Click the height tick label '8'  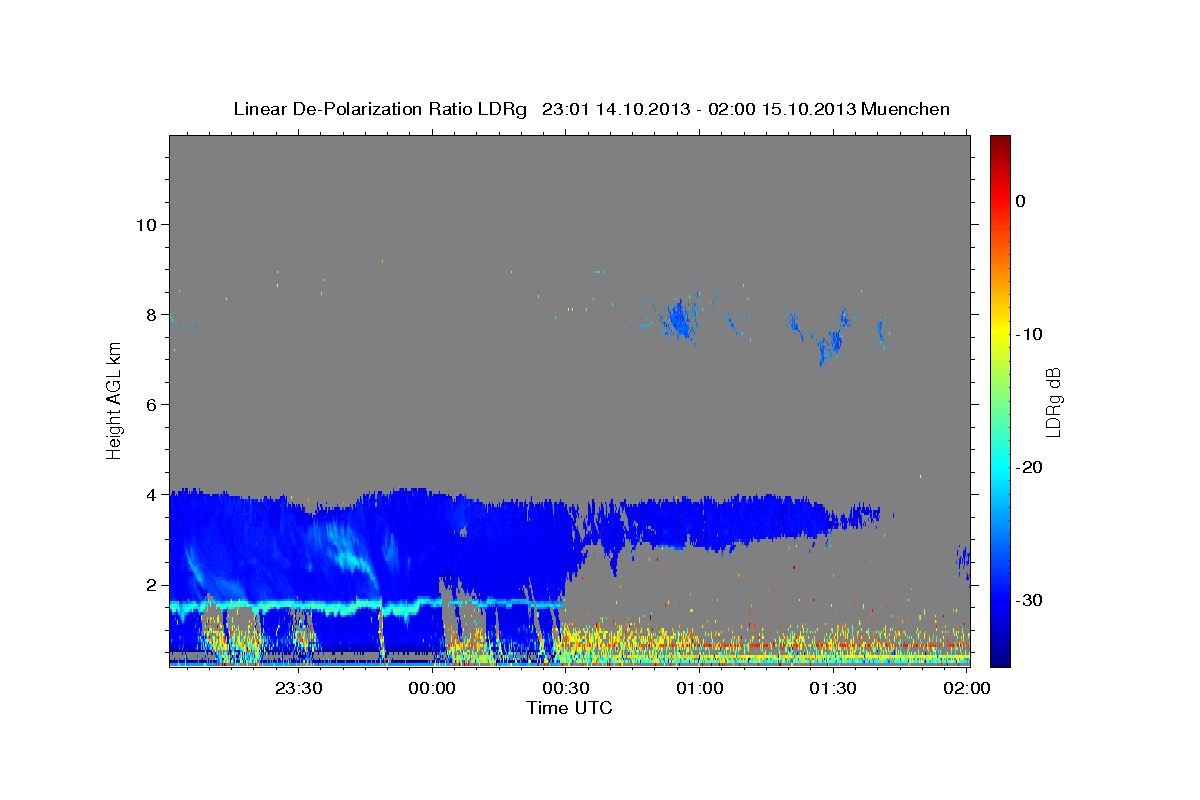(x=150, y=314)
